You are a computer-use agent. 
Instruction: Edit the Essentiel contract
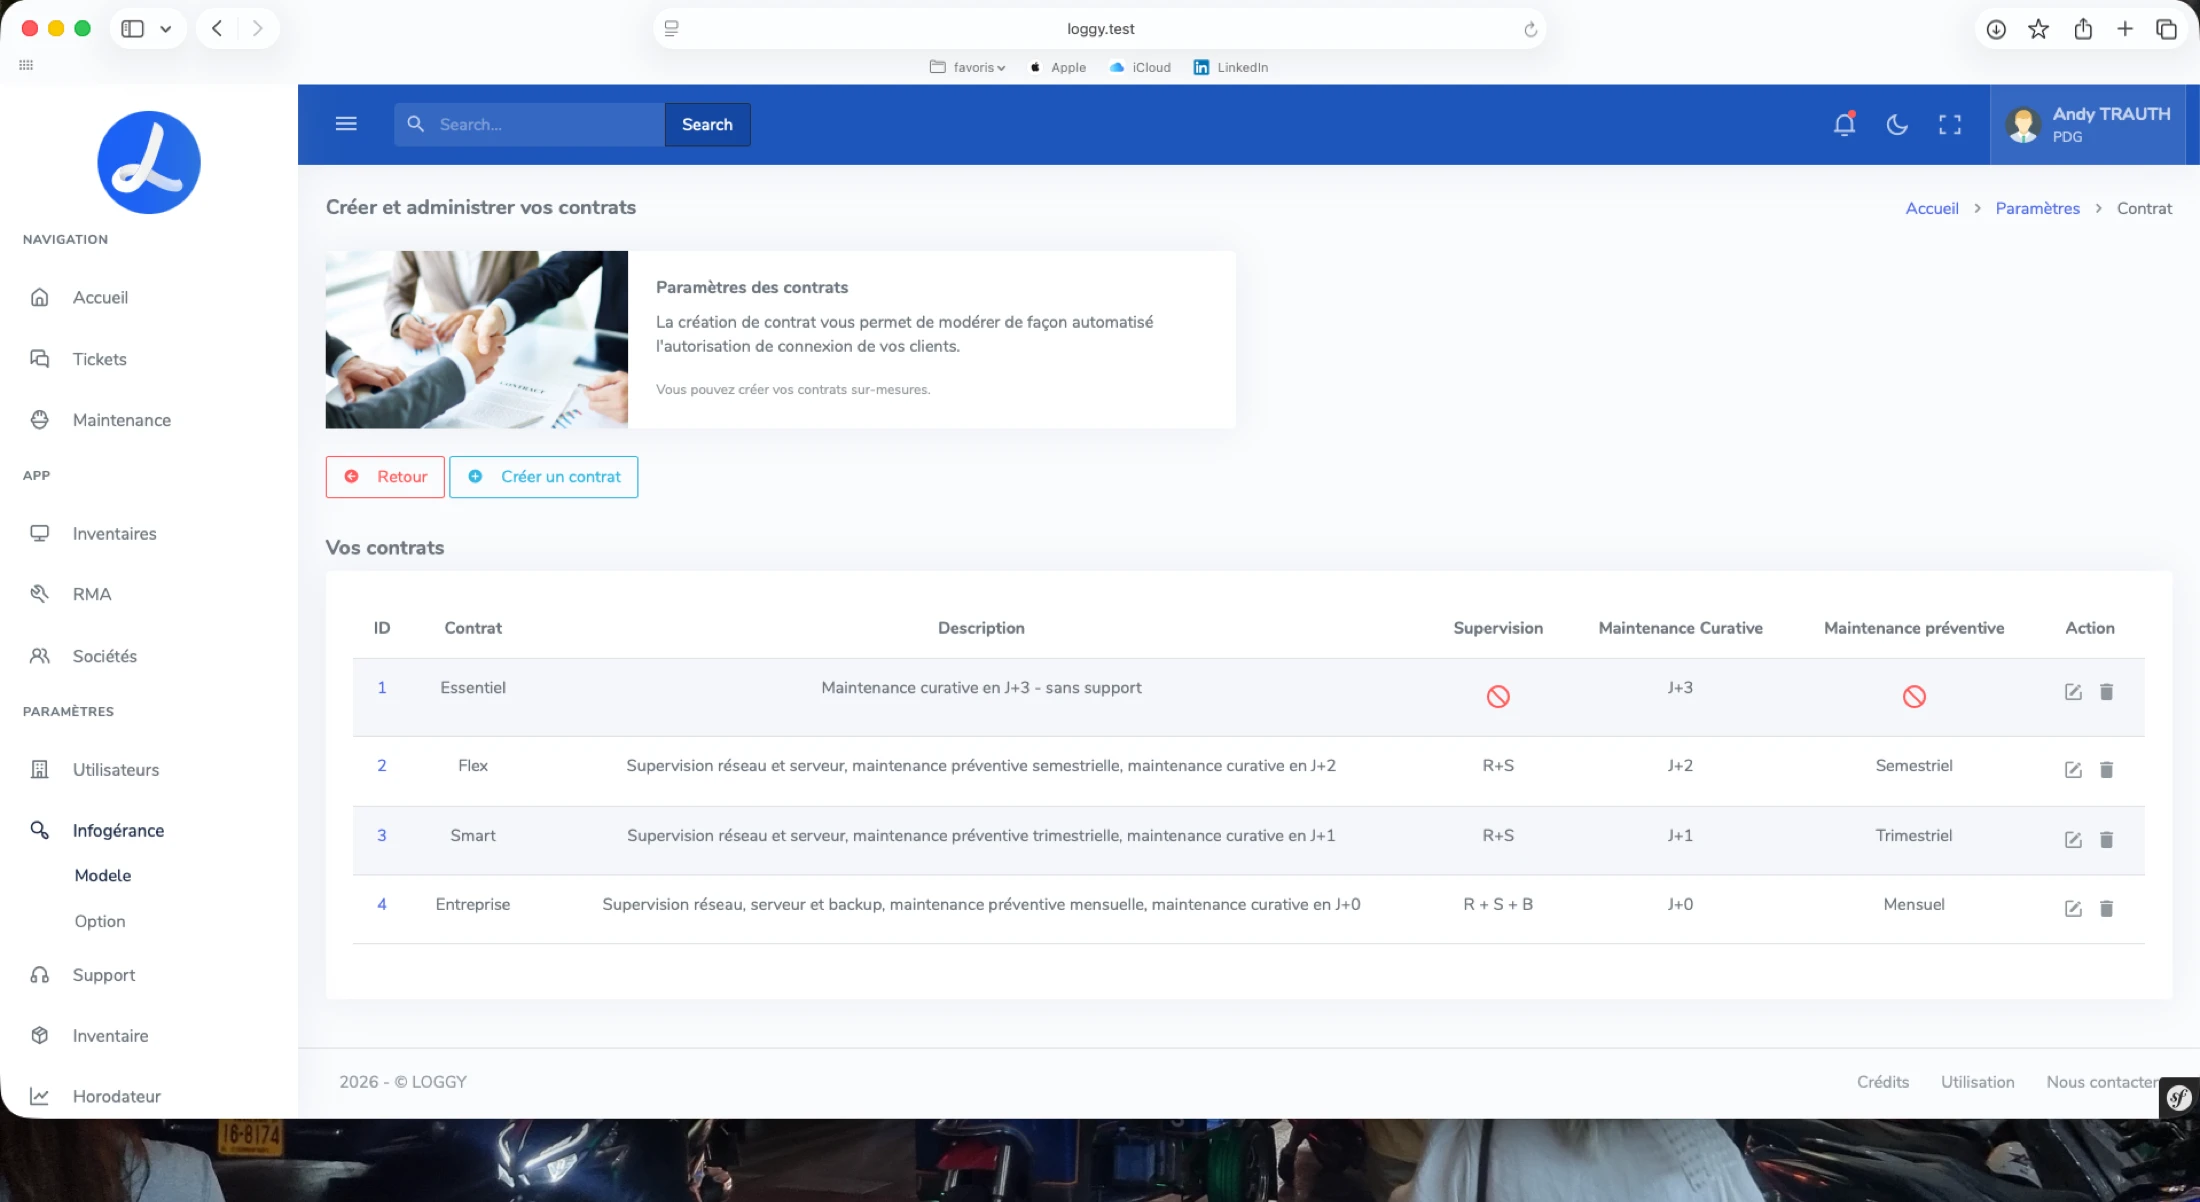coord(2073,692)
